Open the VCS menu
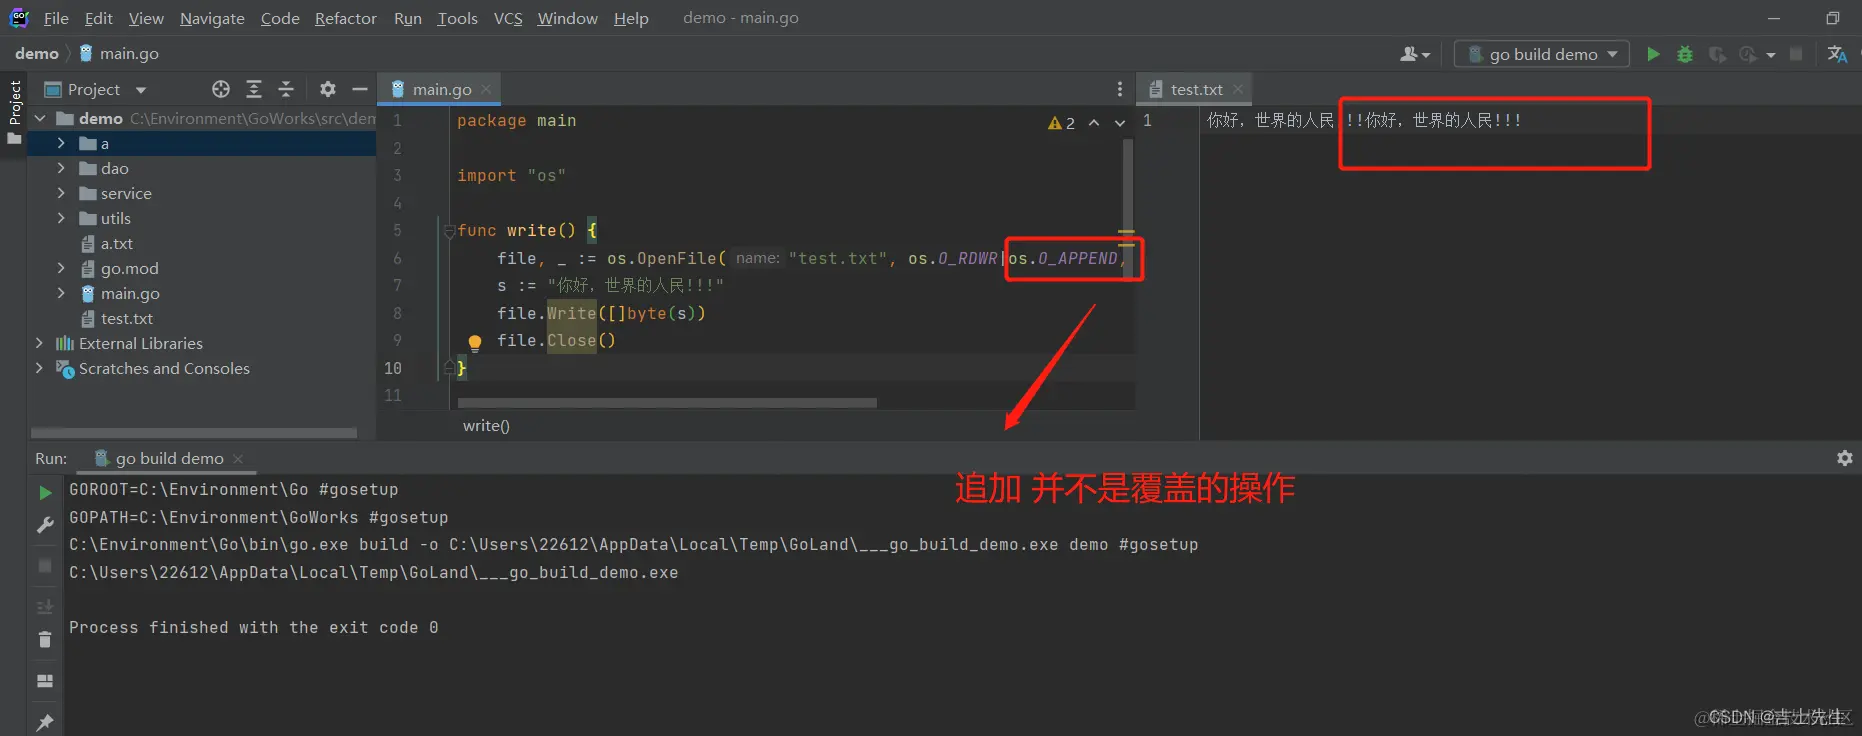Screen dimensions: 1862x736 coord(508,18)
